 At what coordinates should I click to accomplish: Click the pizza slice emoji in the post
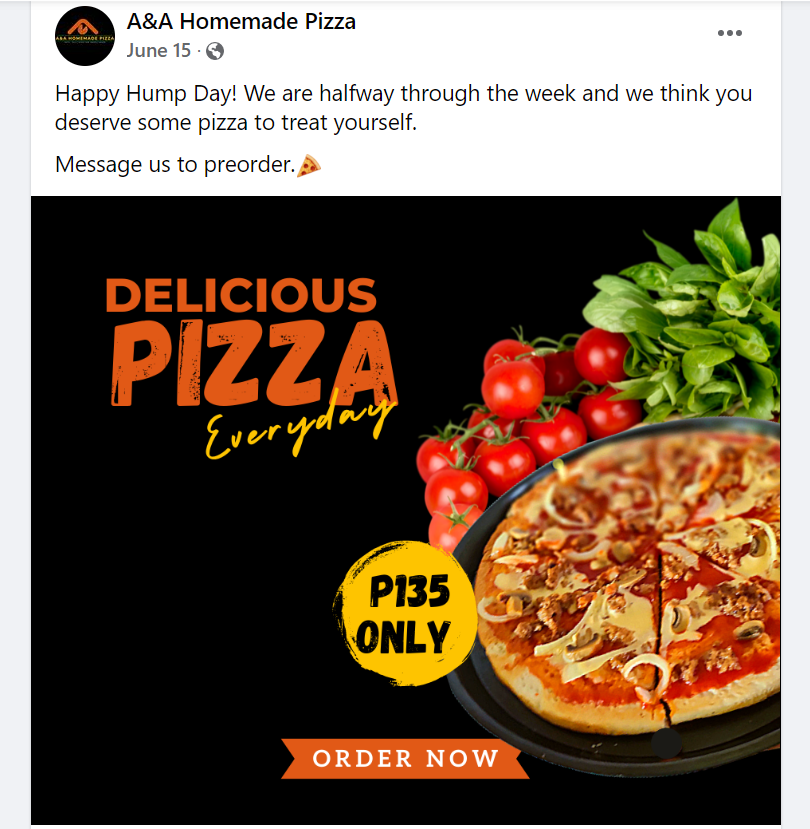309,165
